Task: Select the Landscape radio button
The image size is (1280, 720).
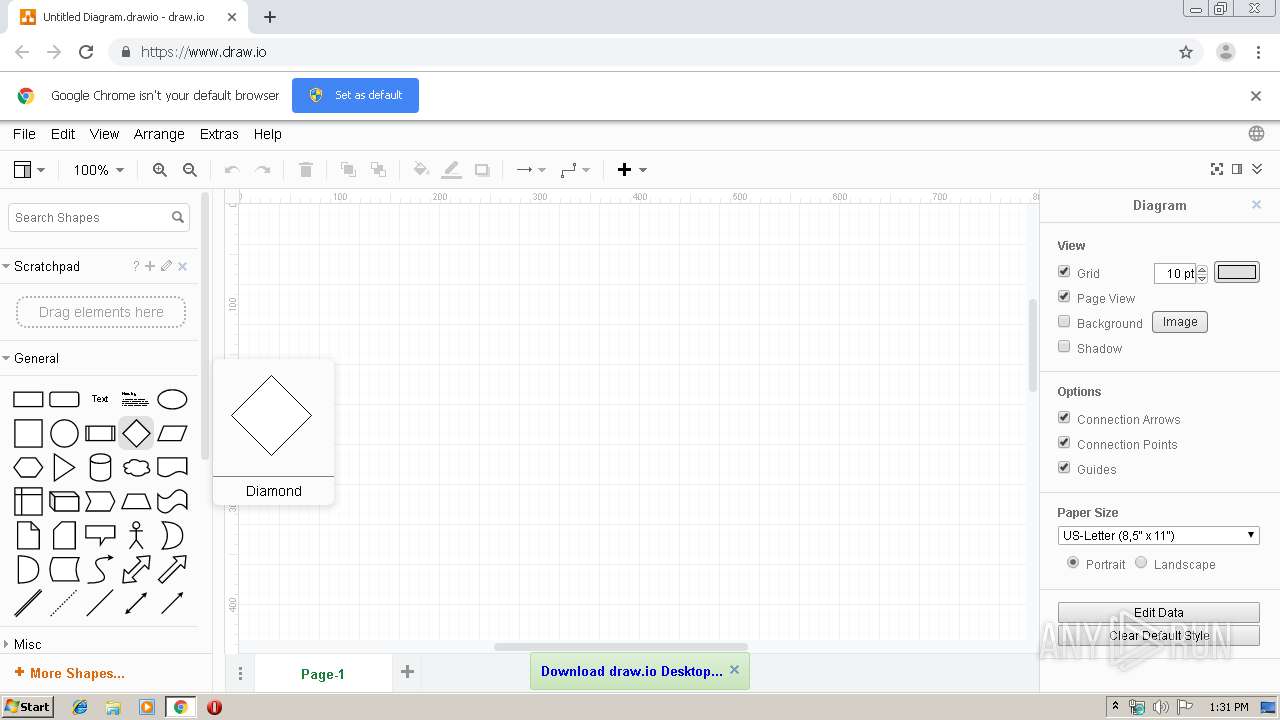Action: [x=1141, y=563]
